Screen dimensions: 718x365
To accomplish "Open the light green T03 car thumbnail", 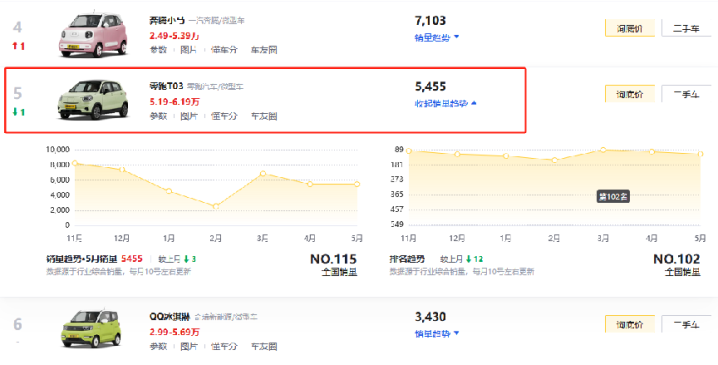I will 93,100.
